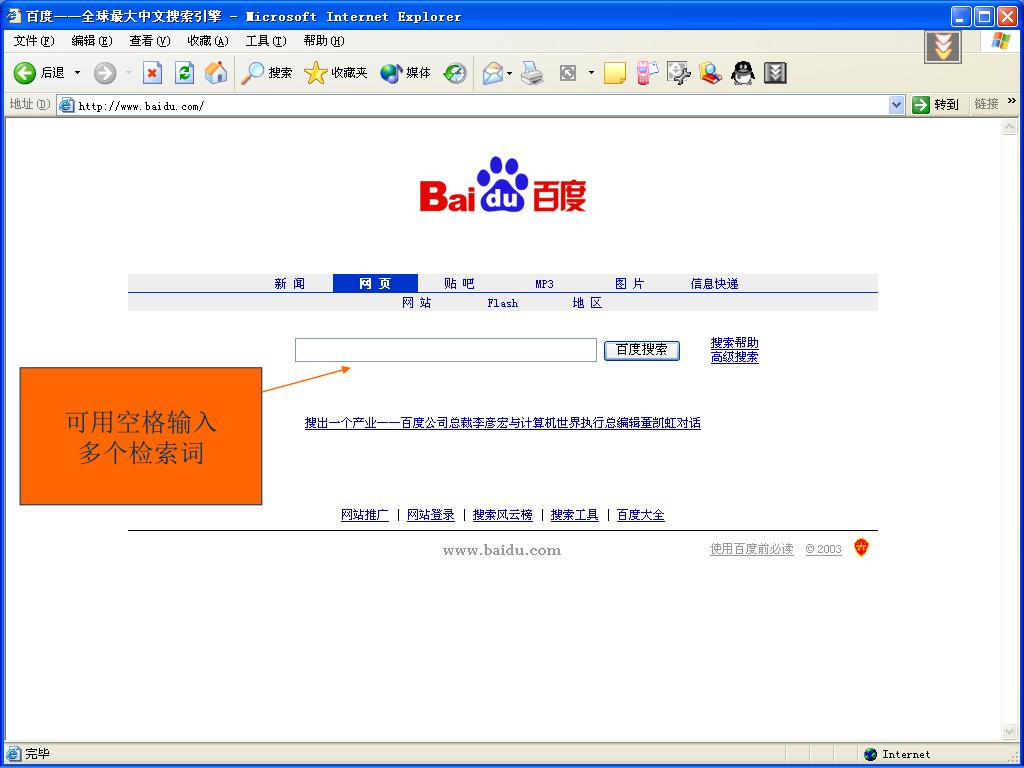Refresh the page with the green arrows icon
Viewport: 1024px width, 768px height.
coord(185,73)
